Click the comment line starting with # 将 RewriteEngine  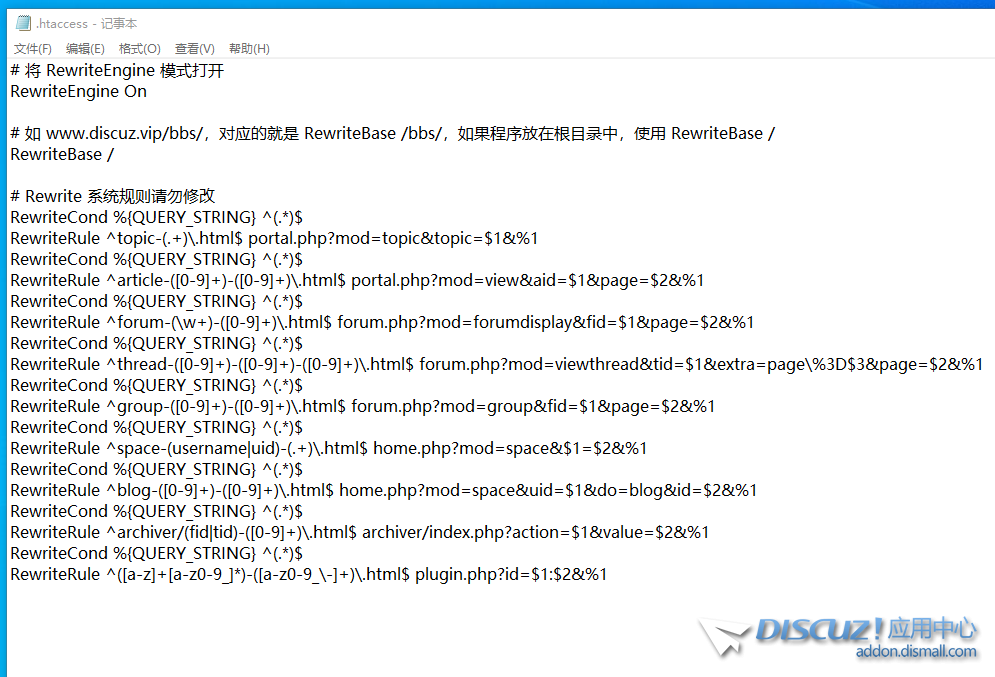click(117, 70)
